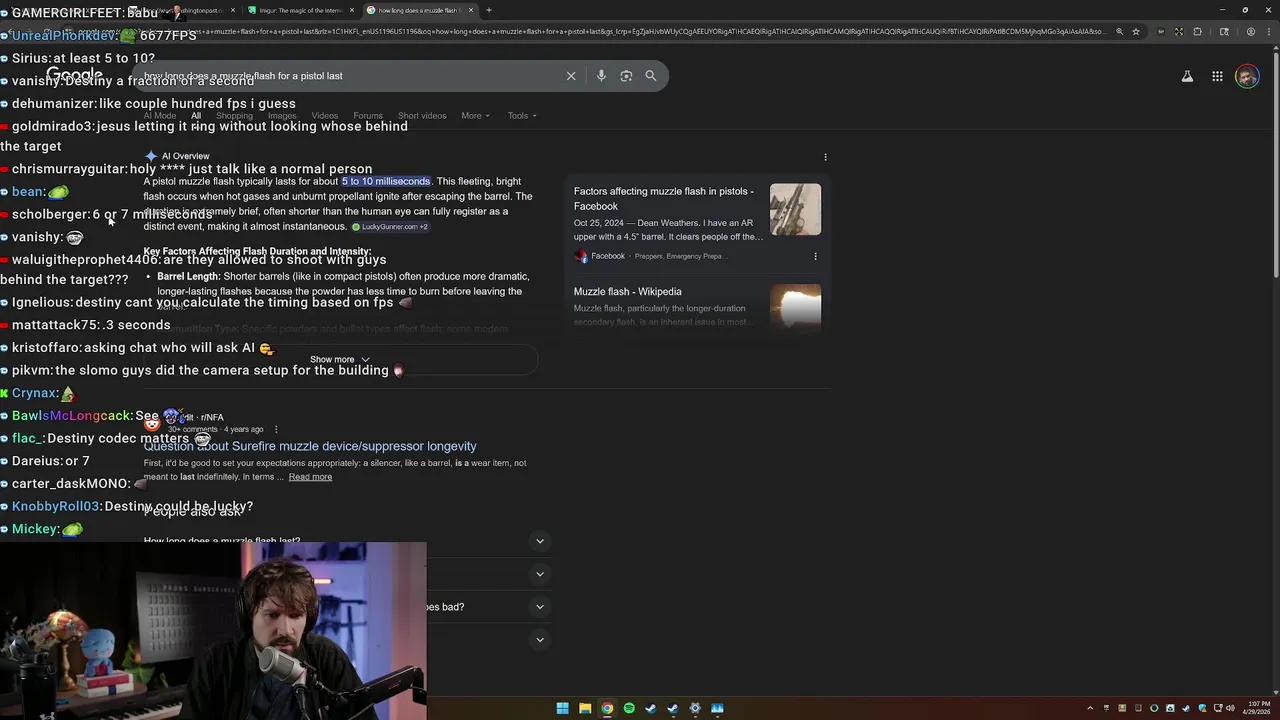This screenshot has width=1280, height=720.
Task: Start voice search via microphone icon
Action: coord(601,76)
